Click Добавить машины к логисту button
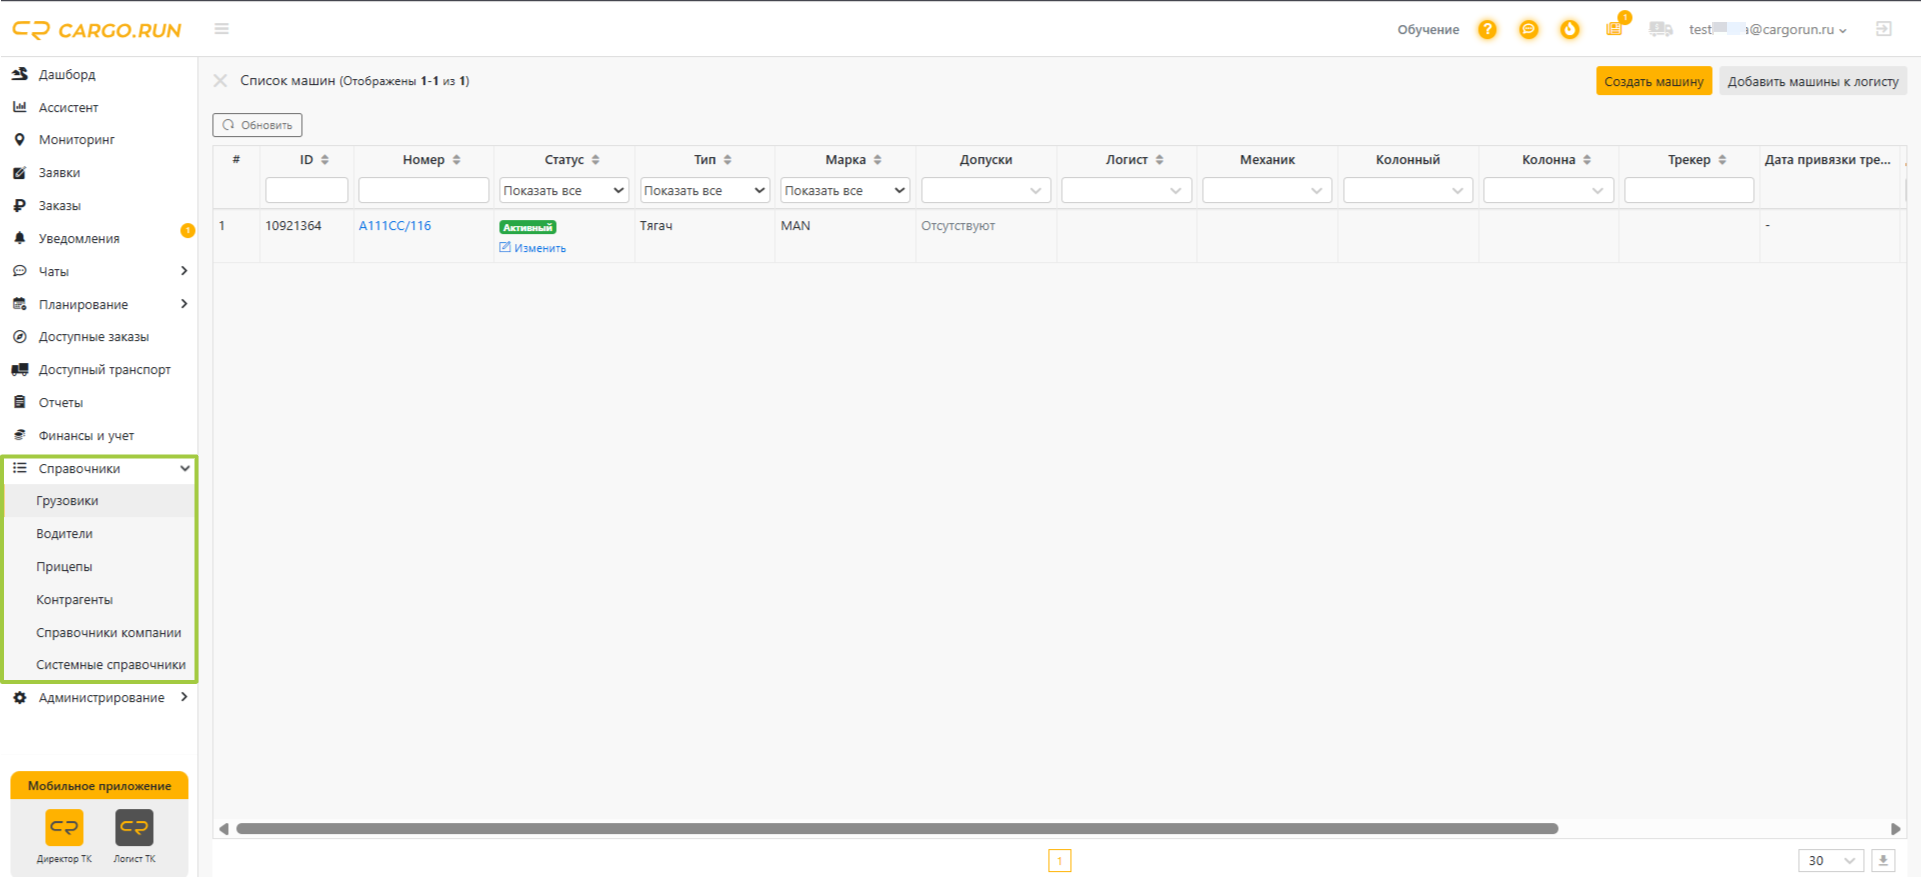 [x=1813, y=81]
